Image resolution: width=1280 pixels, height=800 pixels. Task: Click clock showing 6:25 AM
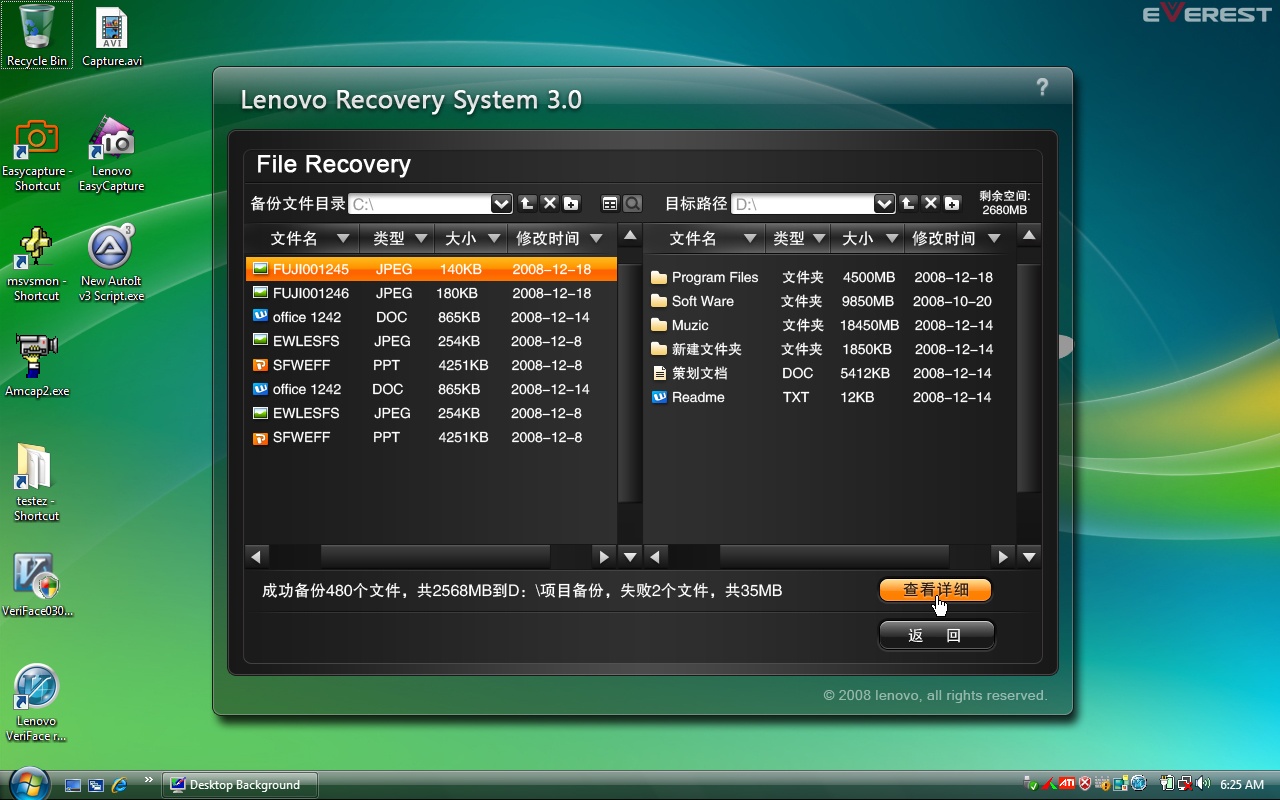1242,785
